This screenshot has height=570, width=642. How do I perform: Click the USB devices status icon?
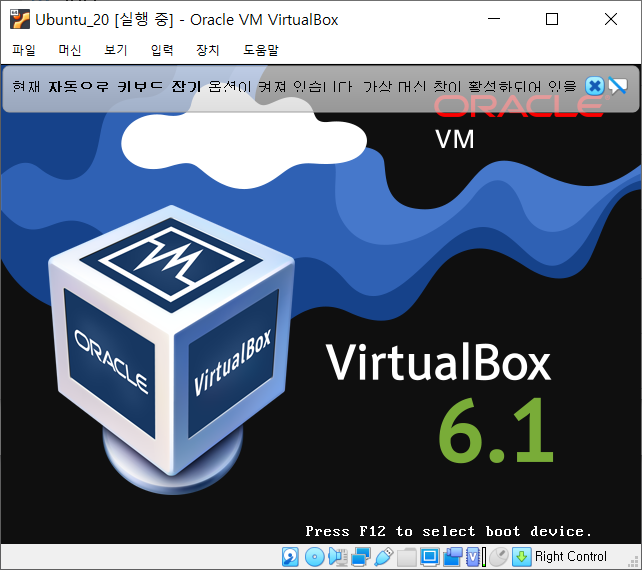pyautogui.click(x=384, y=557)
